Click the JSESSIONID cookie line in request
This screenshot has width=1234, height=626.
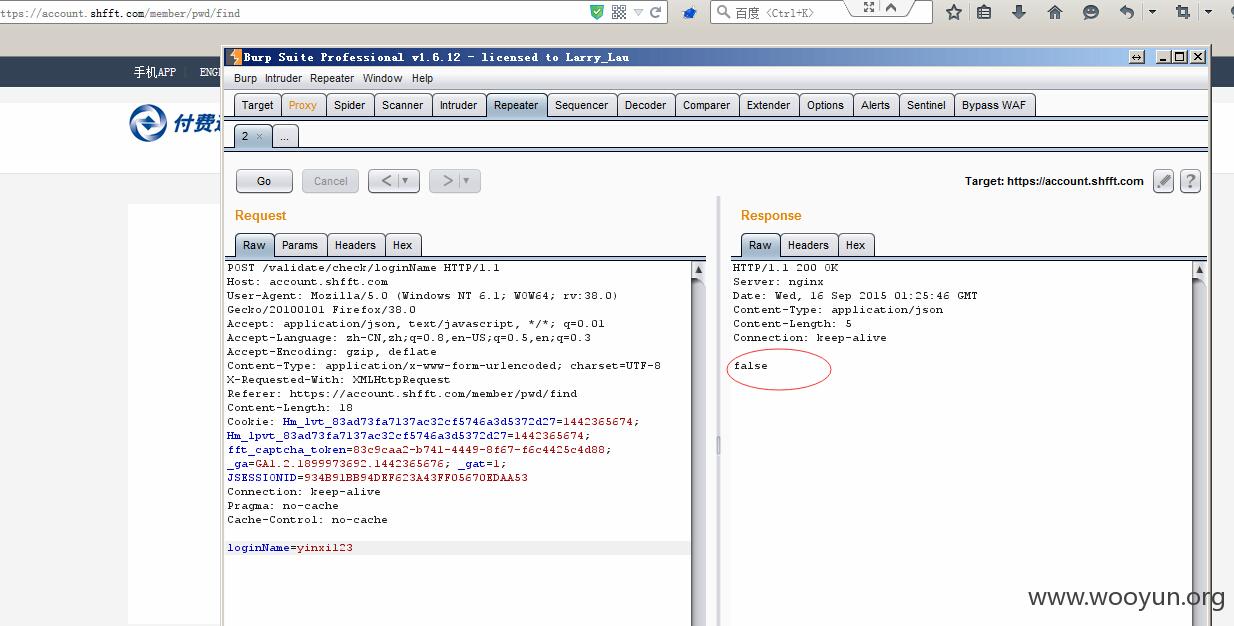click(x=377, y=478)
